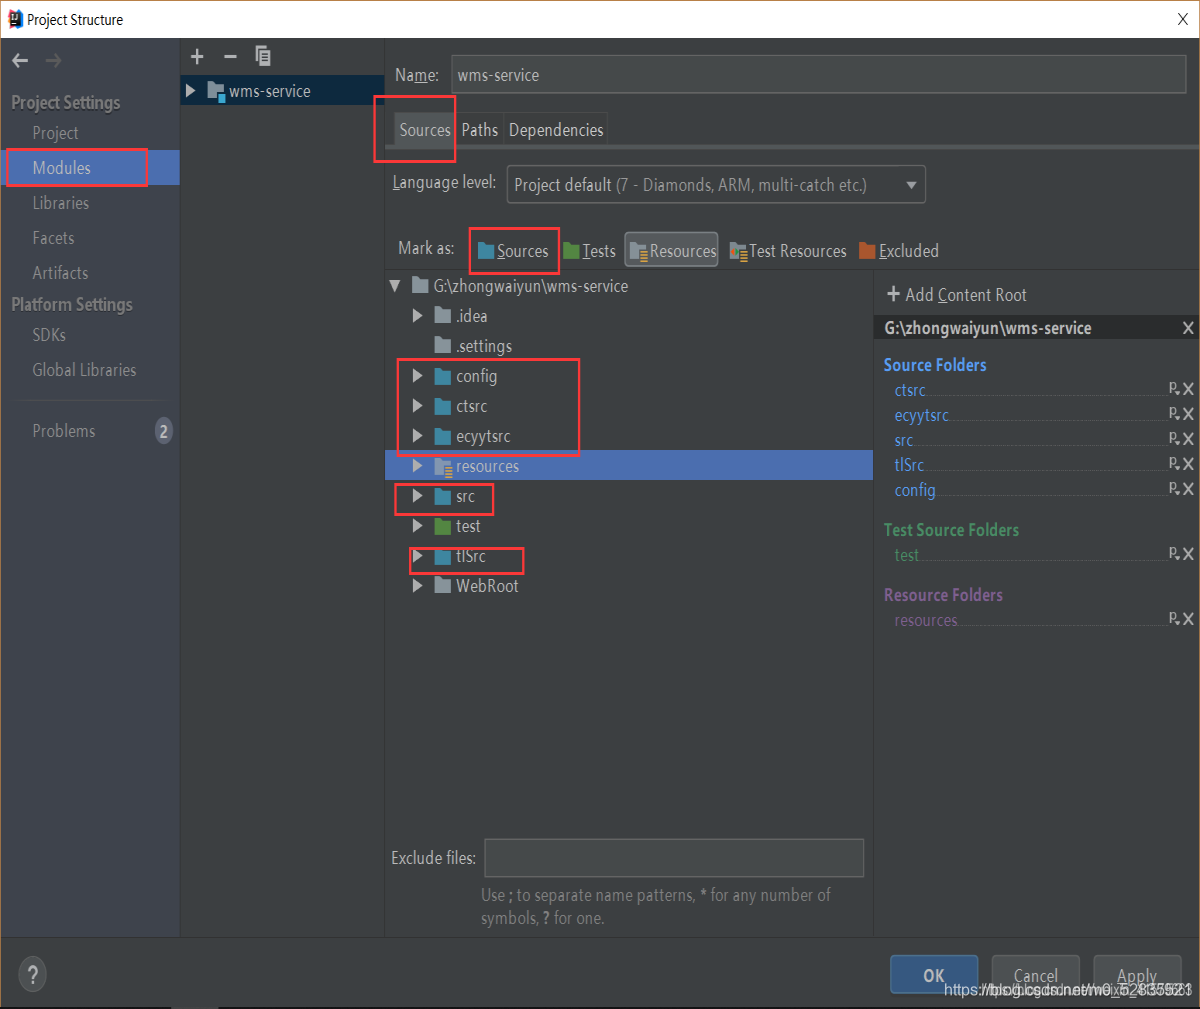Remove selected module with minus icon
Viewport: 1200px width, 1009px height.
click(230, 57)
